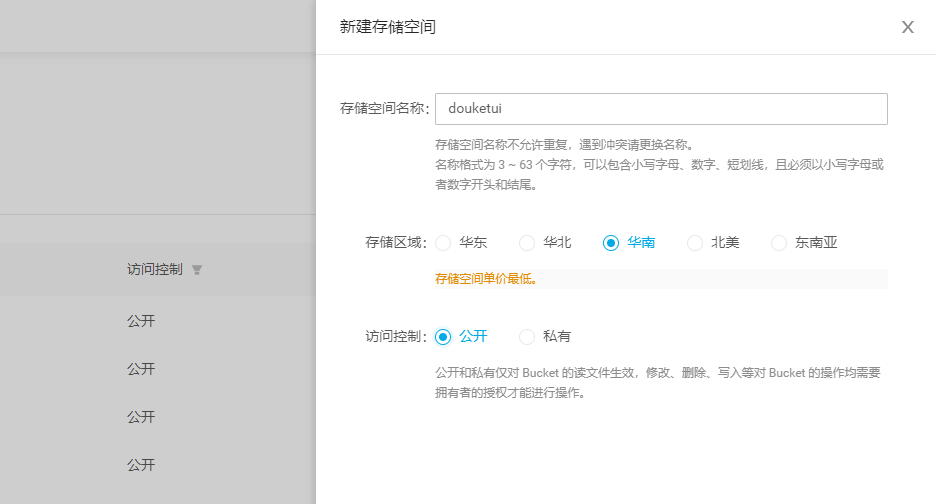
Task: Click the third 公开 table row
Action: pos(141,417)
